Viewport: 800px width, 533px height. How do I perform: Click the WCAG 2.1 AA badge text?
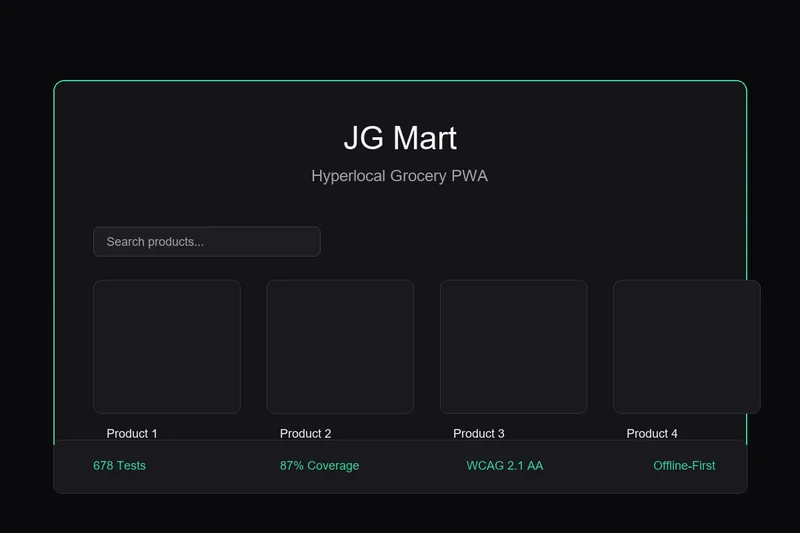coord(505,466)
